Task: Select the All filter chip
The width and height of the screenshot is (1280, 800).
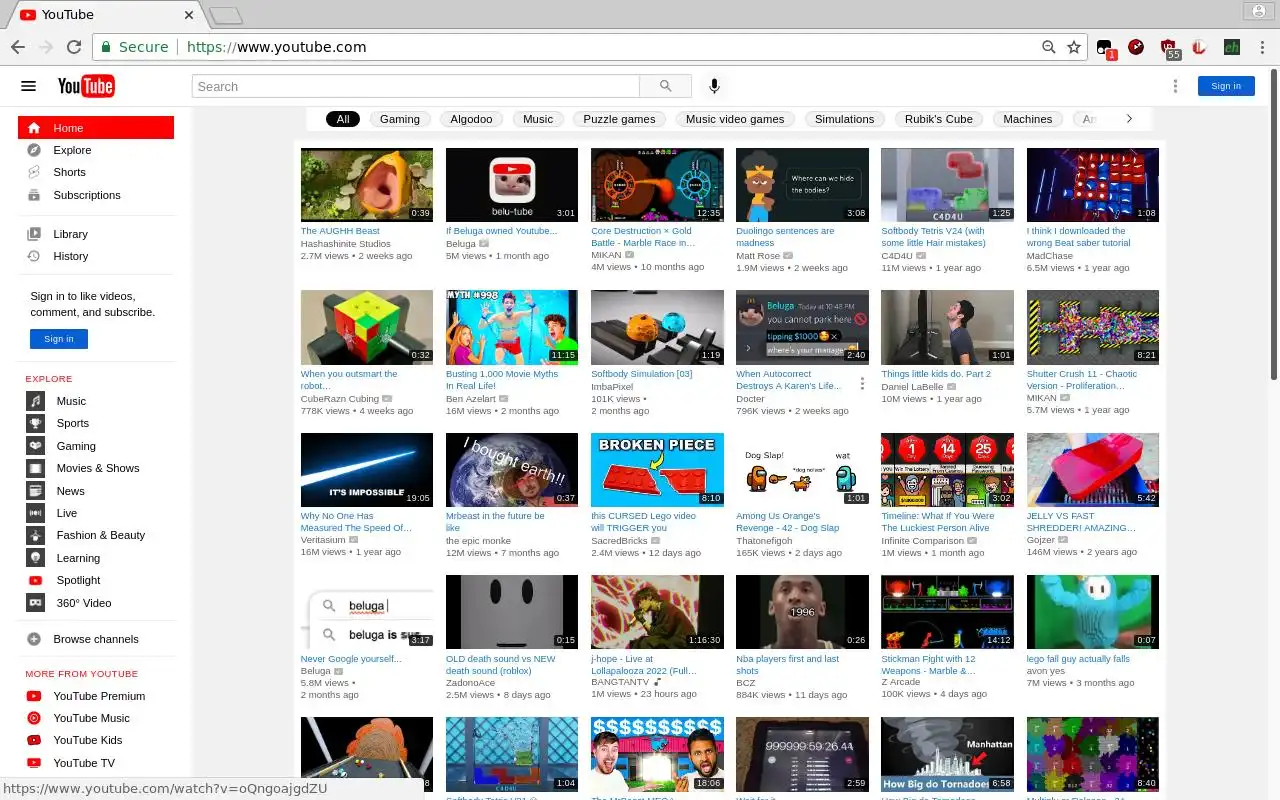Action: 343,119
